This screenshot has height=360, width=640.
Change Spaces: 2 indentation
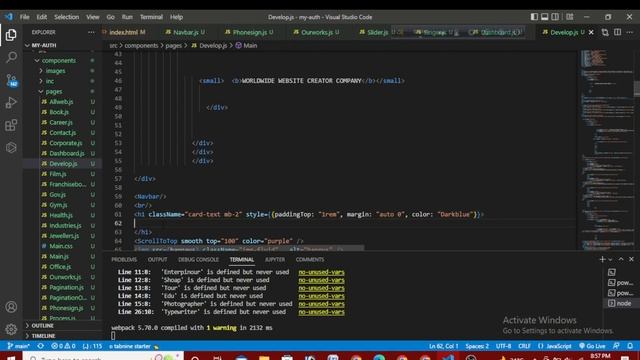[477, 346]
